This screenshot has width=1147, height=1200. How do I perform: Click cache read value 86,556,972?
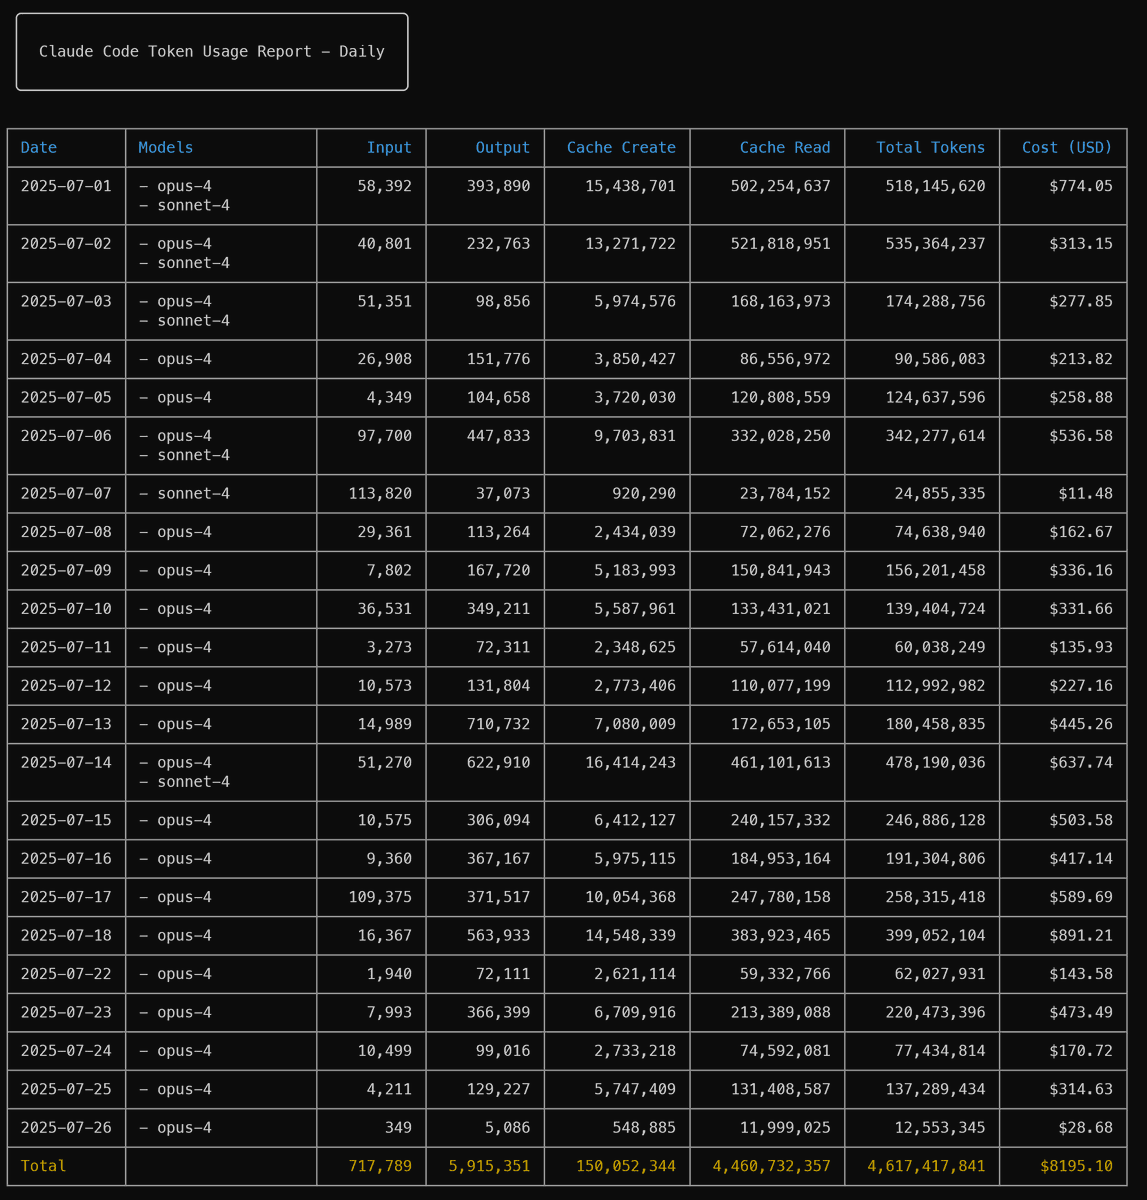[785, 360]
